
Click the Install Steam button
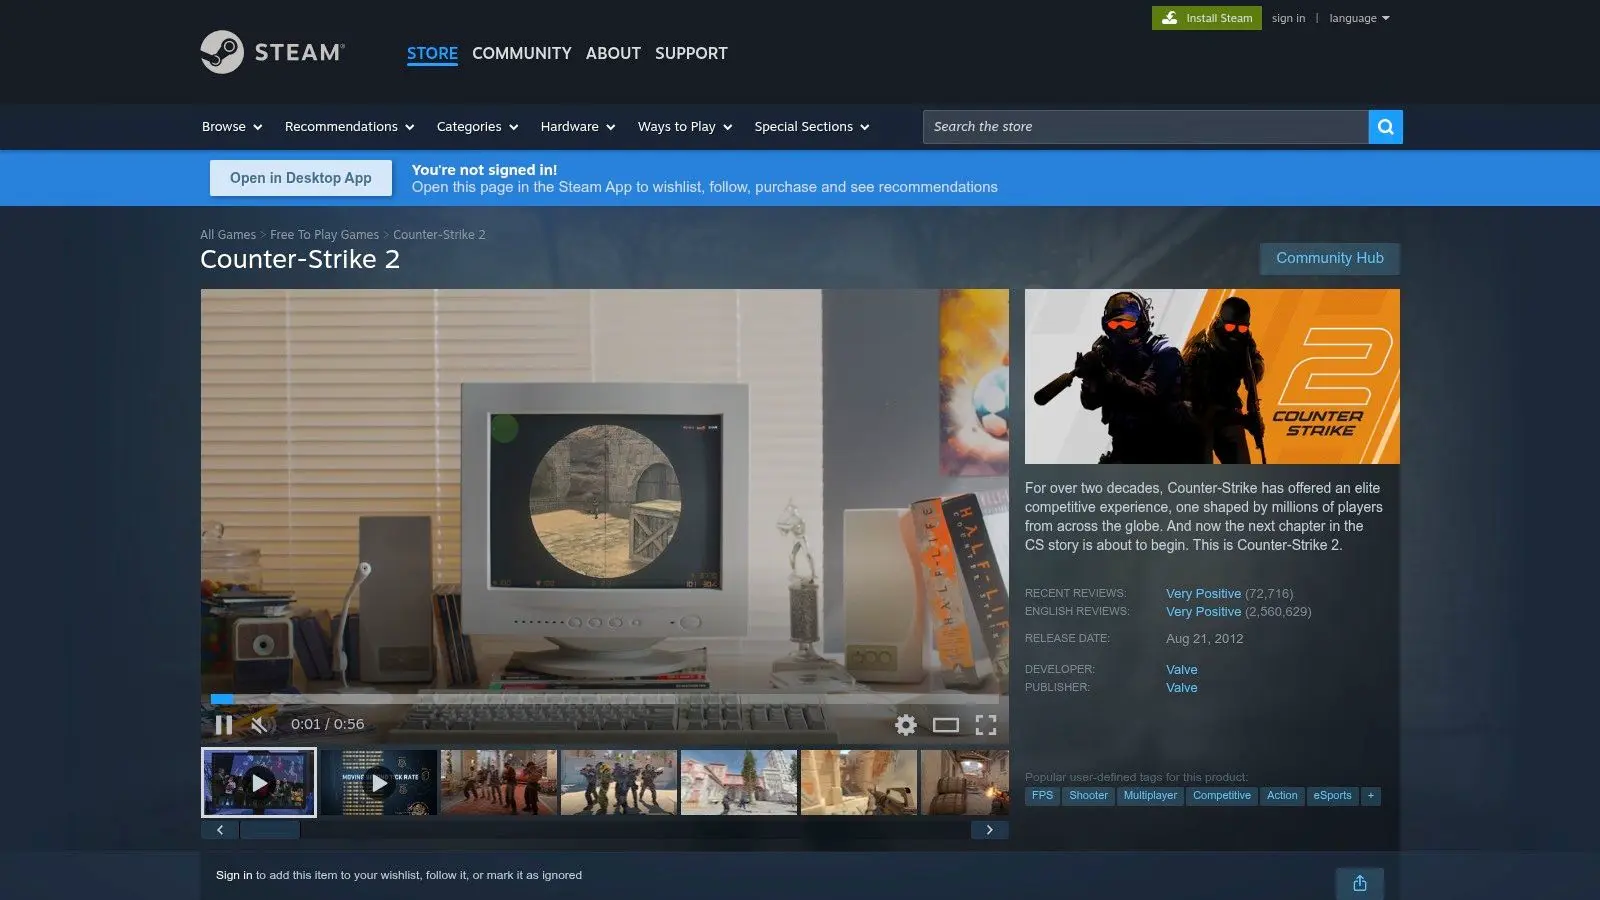(x=1207, y=18)
